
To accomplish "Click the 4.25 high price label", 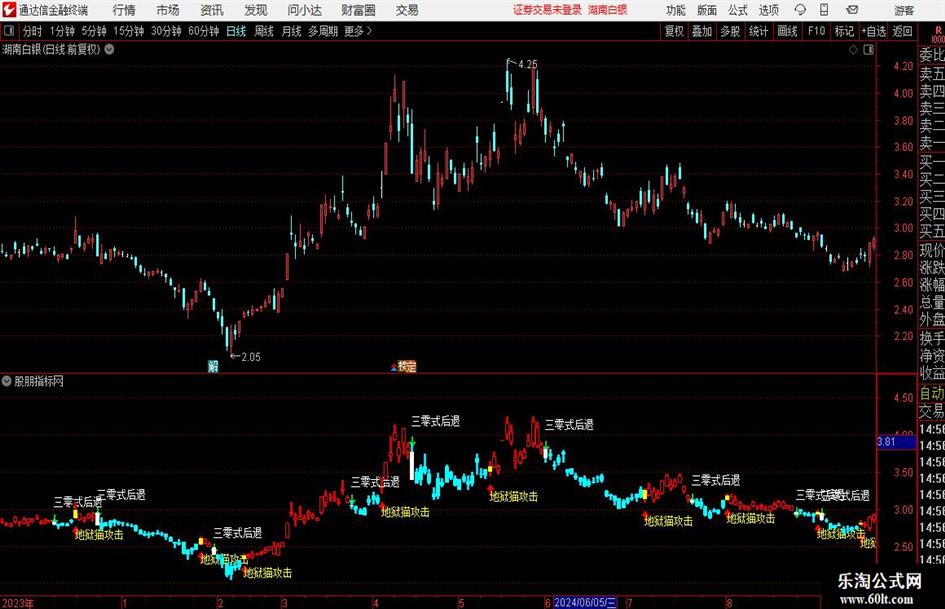I will 527,64.
